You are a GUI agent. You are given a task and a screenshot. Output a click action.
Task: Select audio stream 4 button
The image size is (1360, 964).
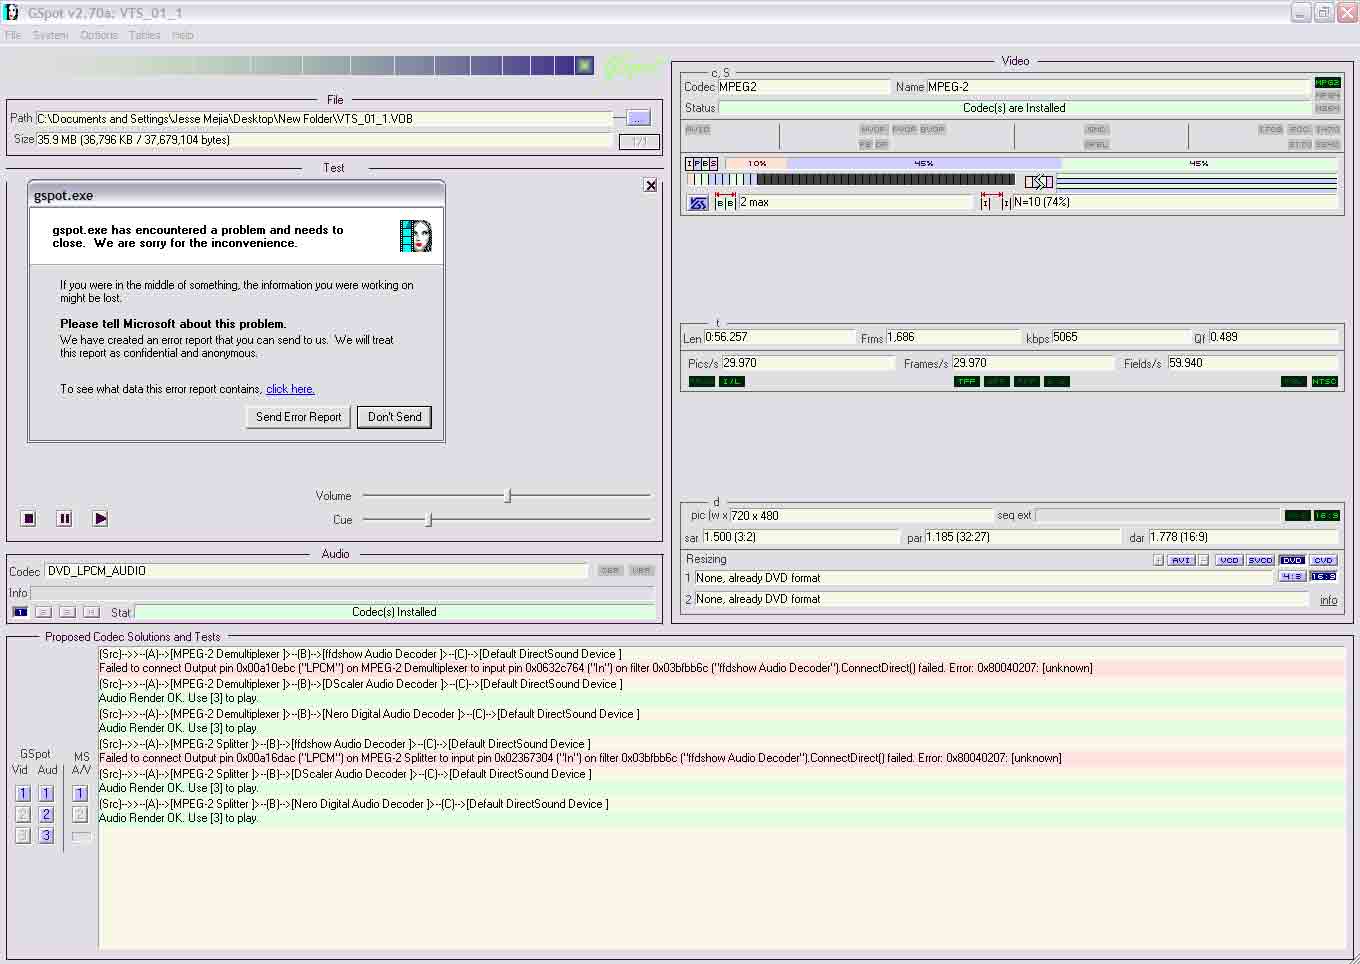(91, 612)
